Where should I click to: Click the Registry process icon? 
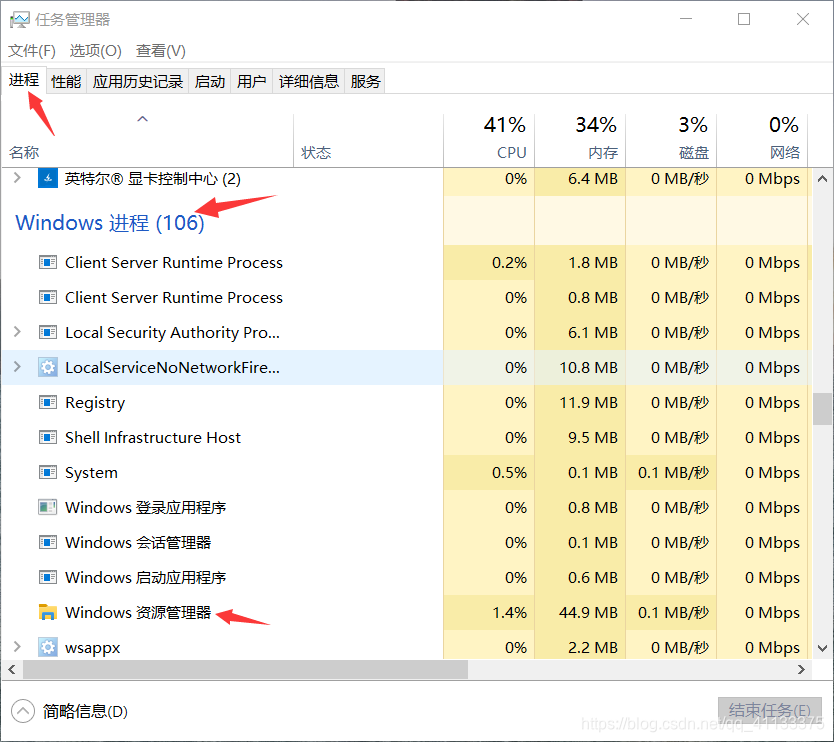pos(48,402)
